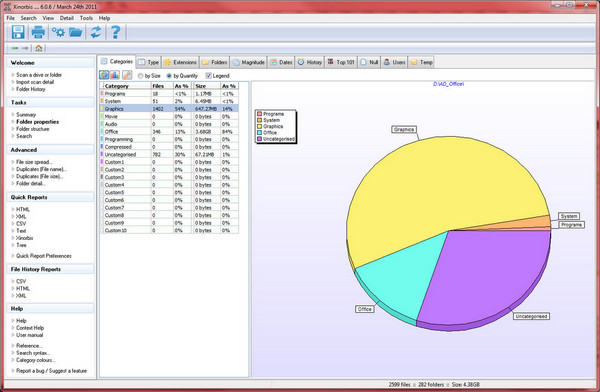Screen dimensions: 600x392
Task: Click the edit chart pencil icon
Action: pos(127,75)
